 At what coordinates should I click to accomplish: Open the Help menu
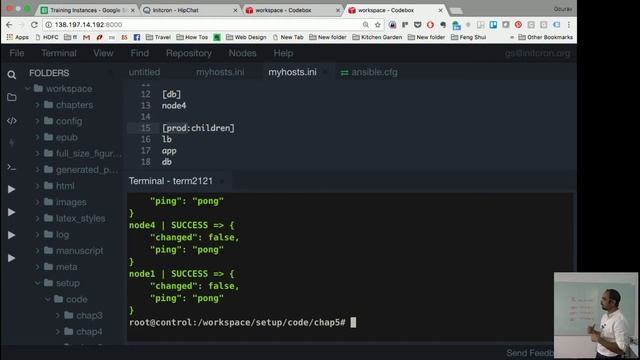pyautogui.click(x=283, y=53)
